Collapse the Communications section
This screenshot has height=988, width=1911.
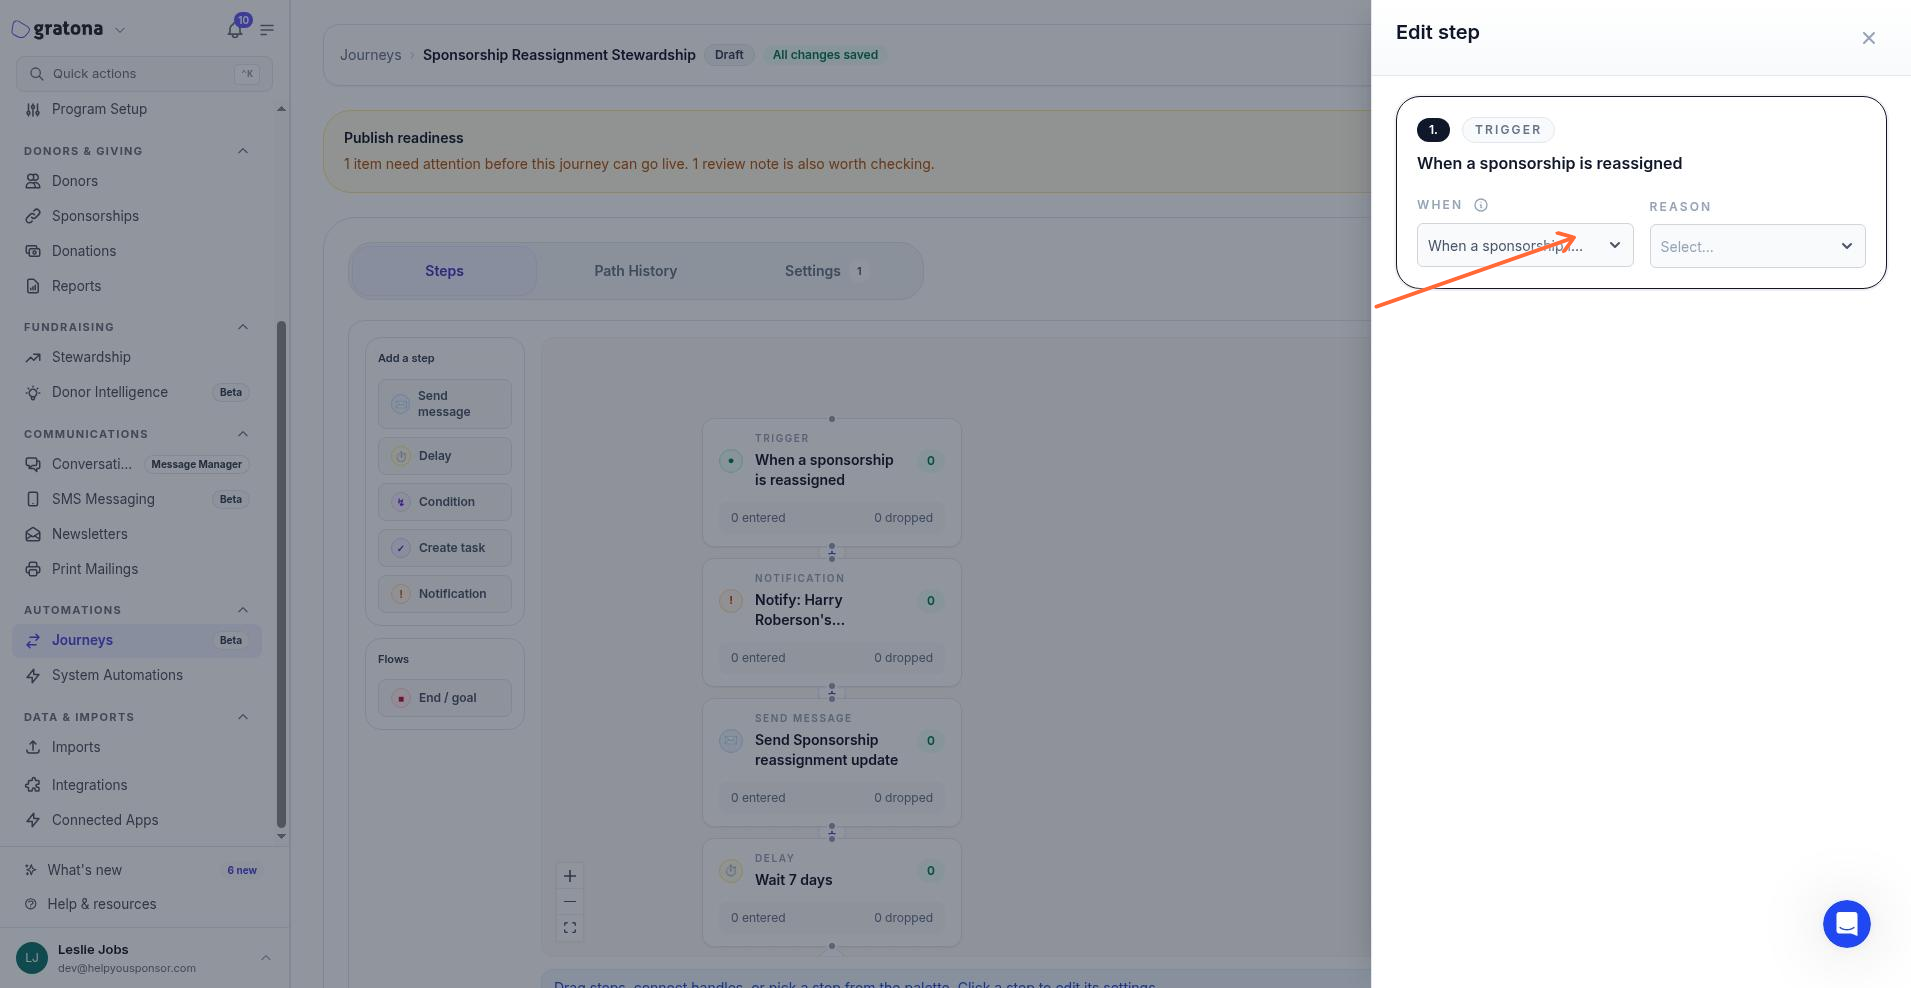[x=242, y=434]
